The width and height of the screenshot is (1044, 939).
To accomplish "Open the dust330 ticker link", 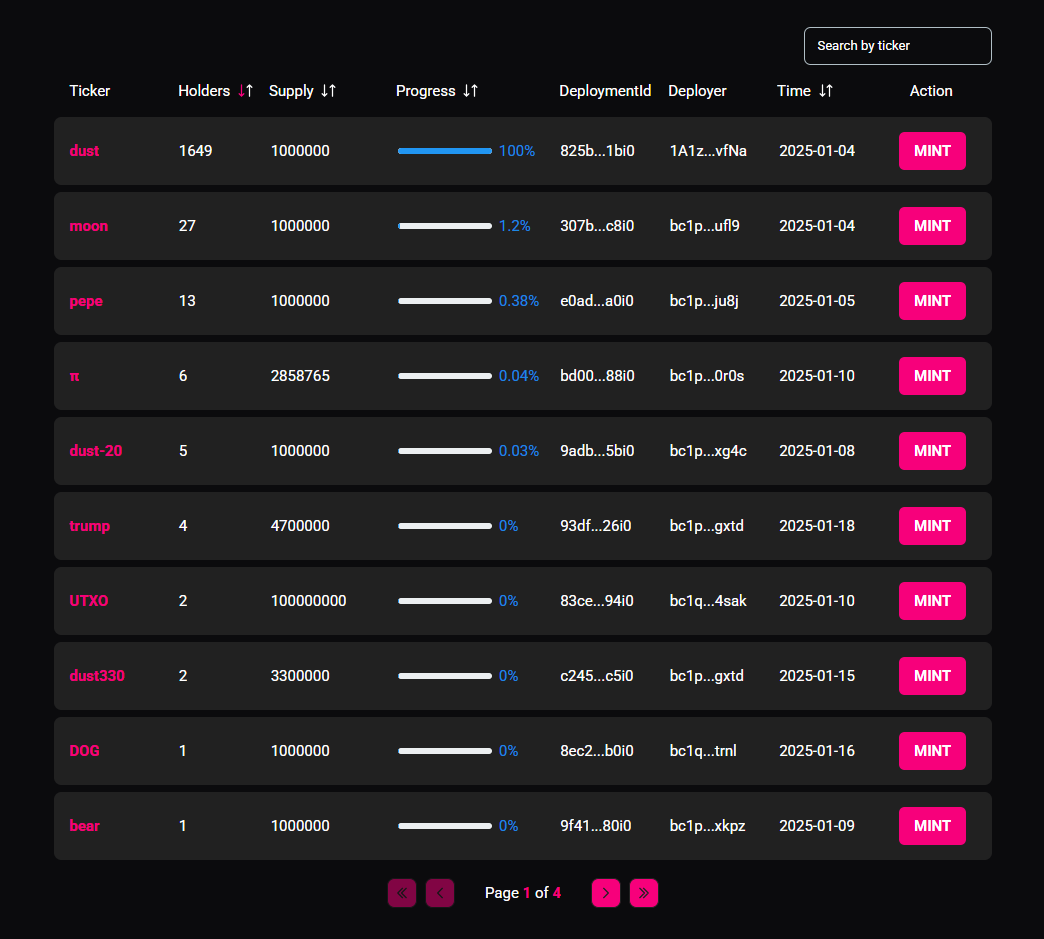I will 97,676.
